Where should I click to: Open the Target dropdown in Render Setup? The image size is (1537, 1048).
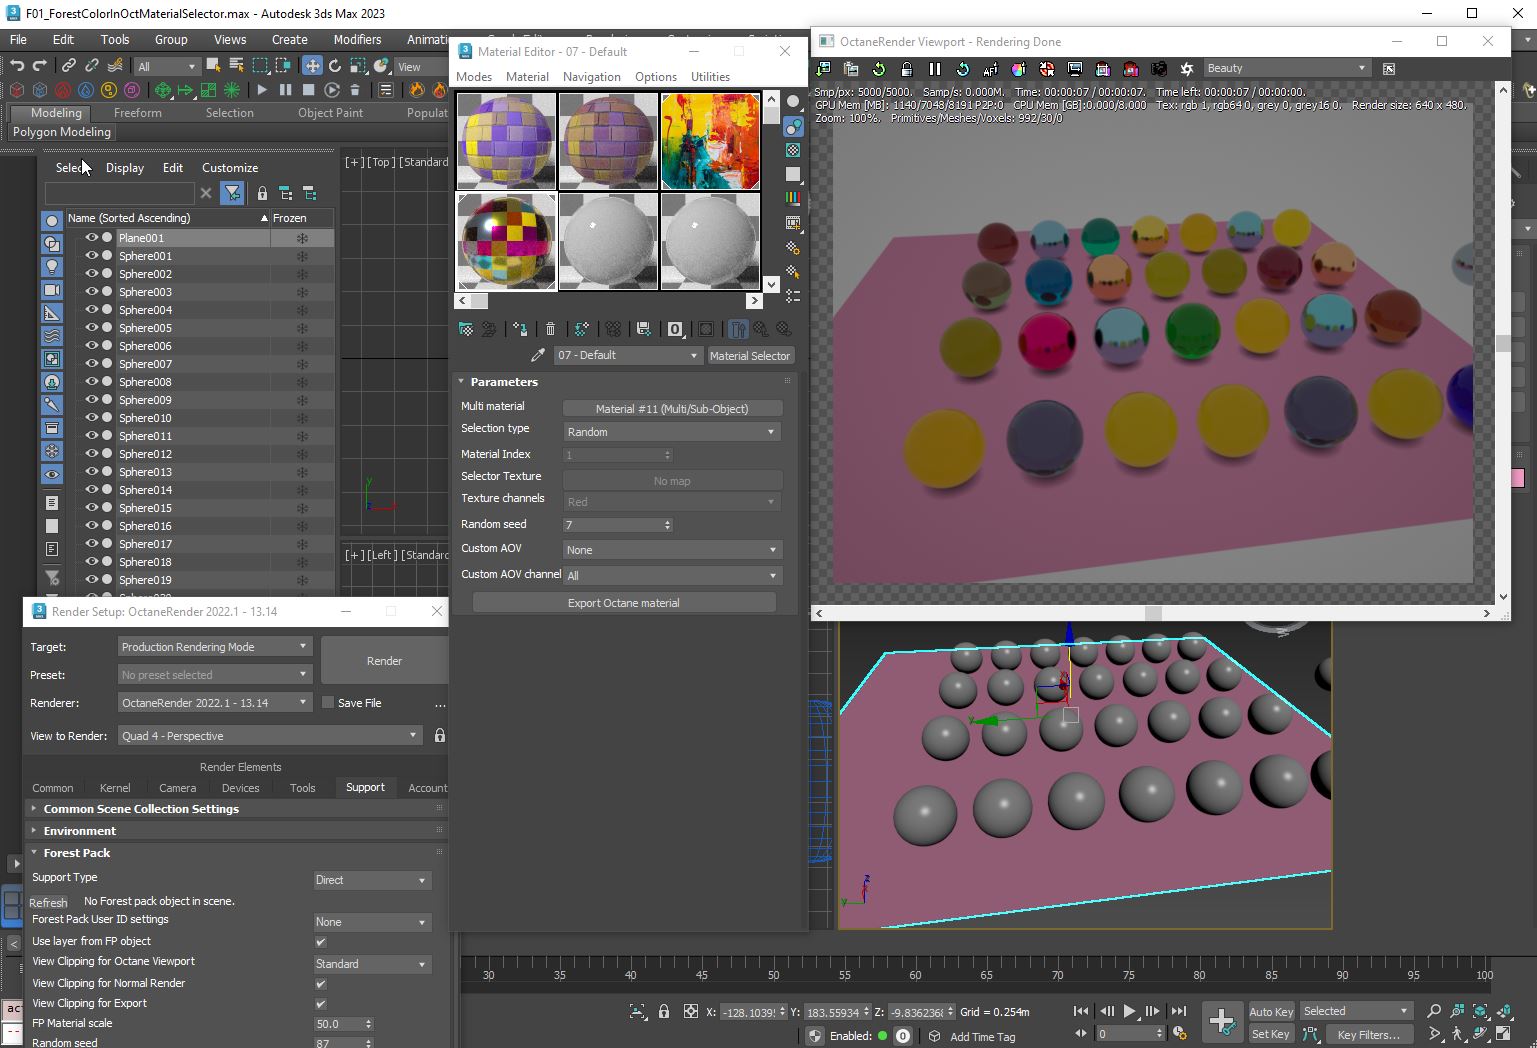pyautogui.click(x=215, y=647)
